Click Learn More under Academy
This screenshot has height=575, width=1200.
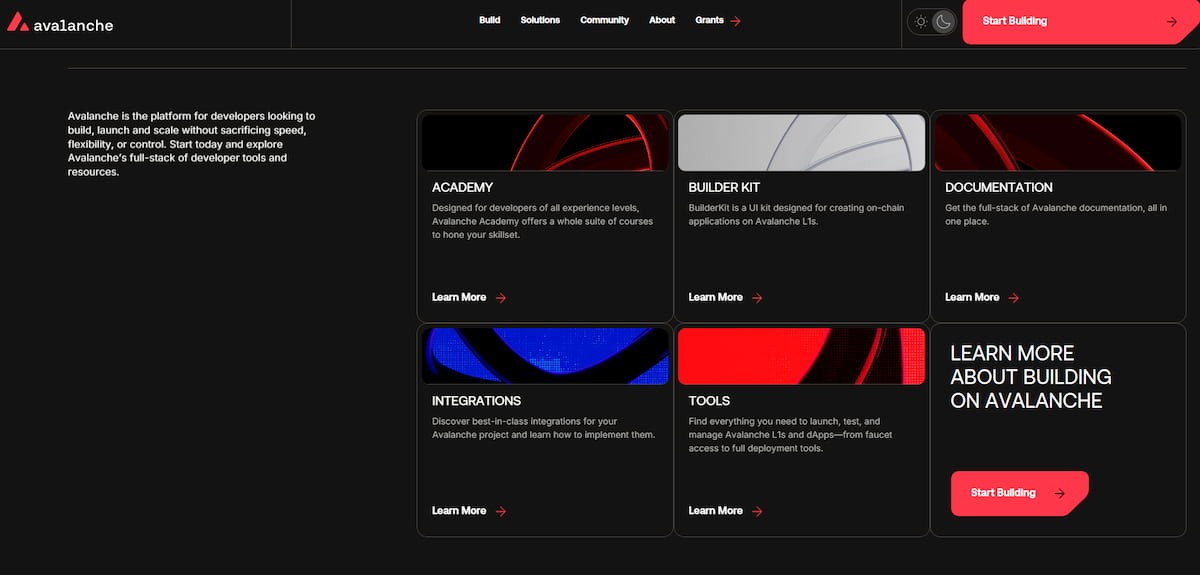(x=459, y=297)
